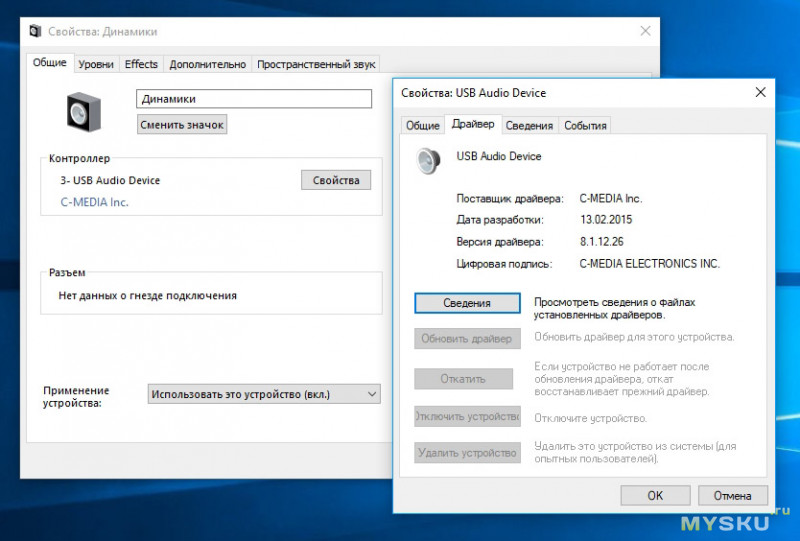Screen dimensions: 800x541
Task: Open controller Свойства button
Action: pyautogui.click(x=336, y=180)
